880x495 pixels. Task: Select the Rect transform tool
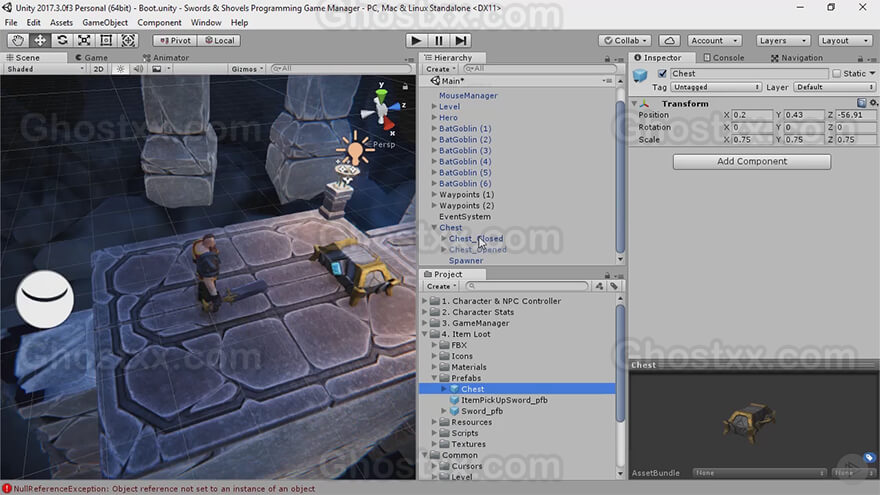[x=106, y=40]
